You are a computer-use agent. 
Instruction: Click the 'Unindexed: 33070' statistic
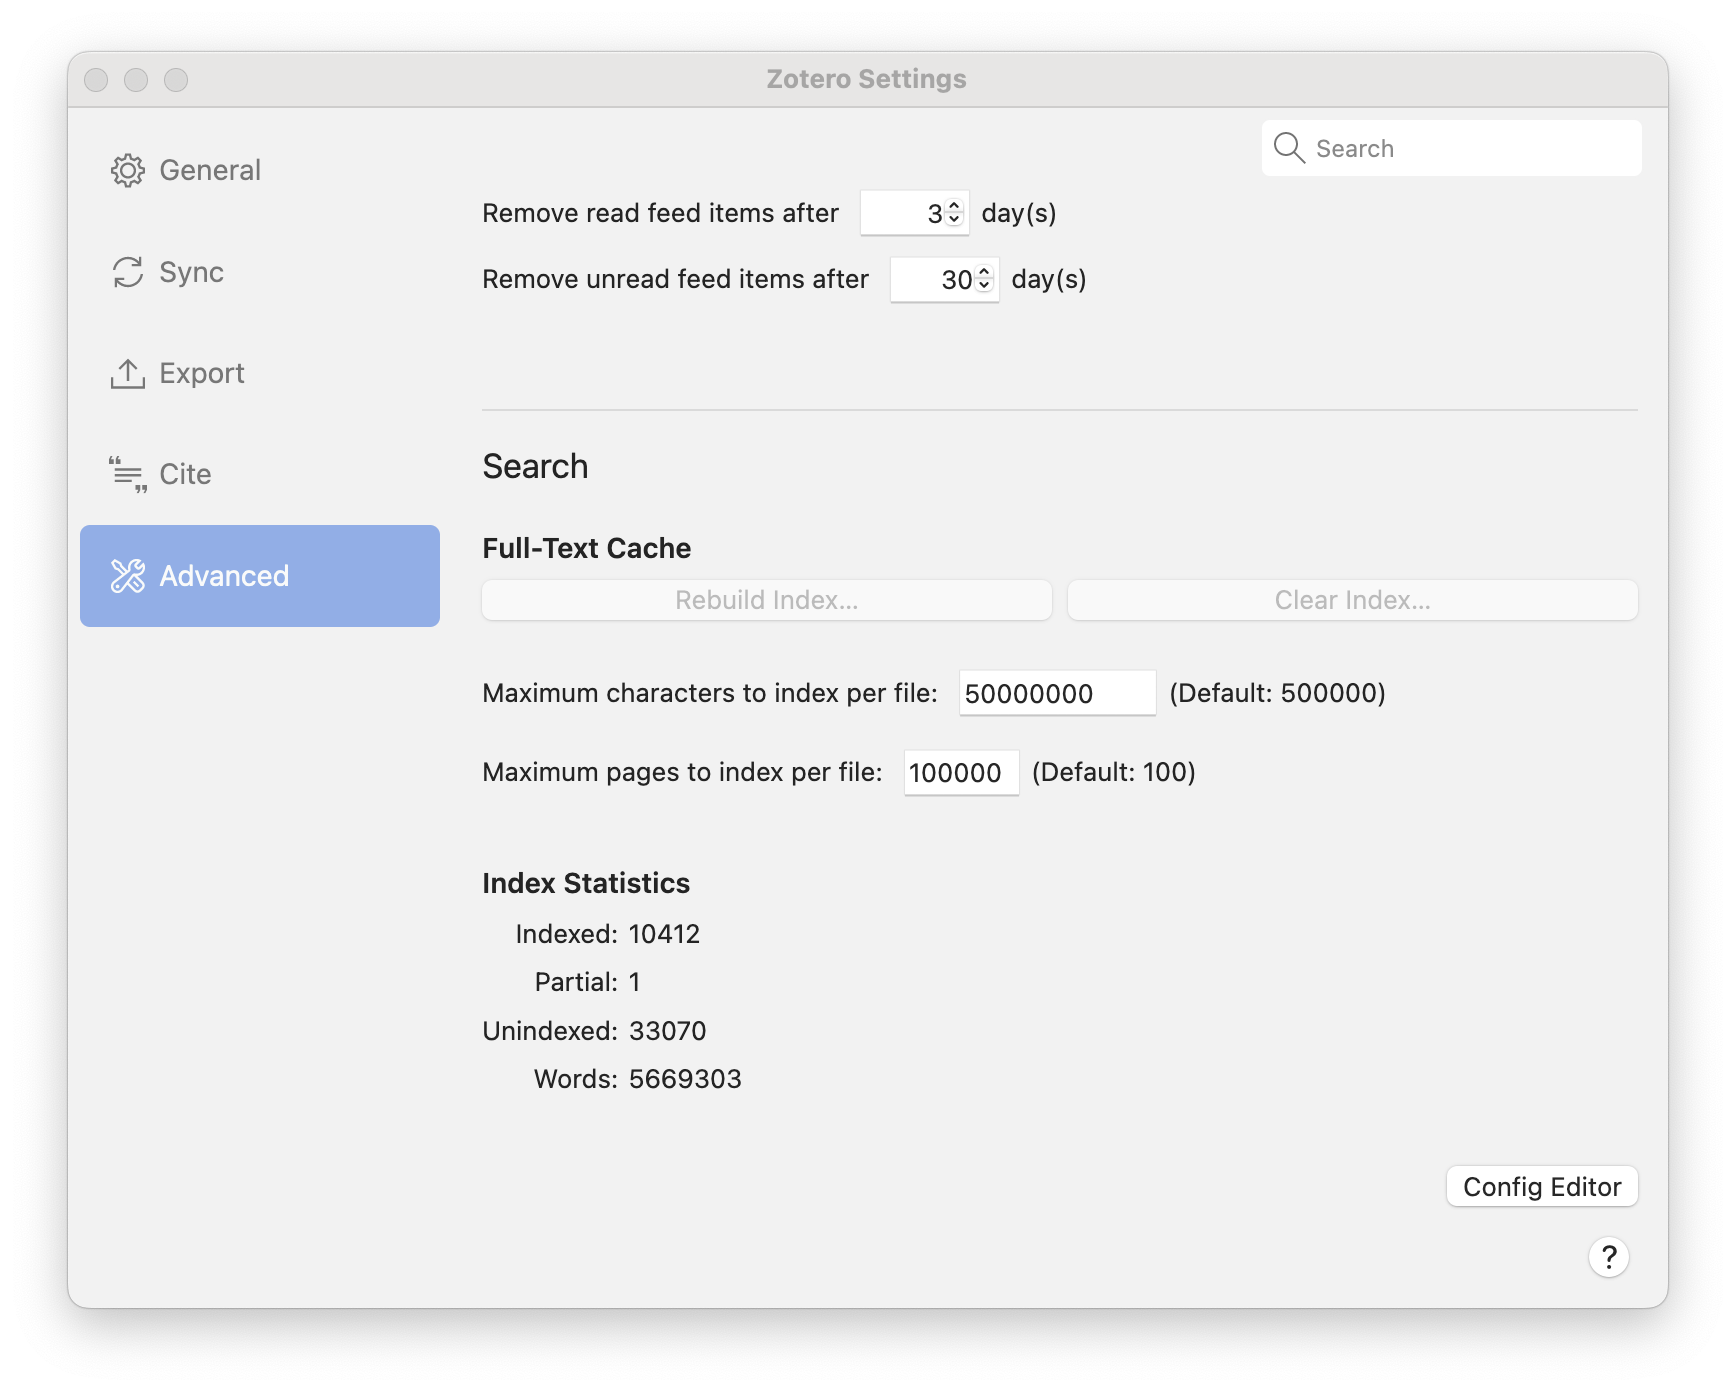point(594,1031)
